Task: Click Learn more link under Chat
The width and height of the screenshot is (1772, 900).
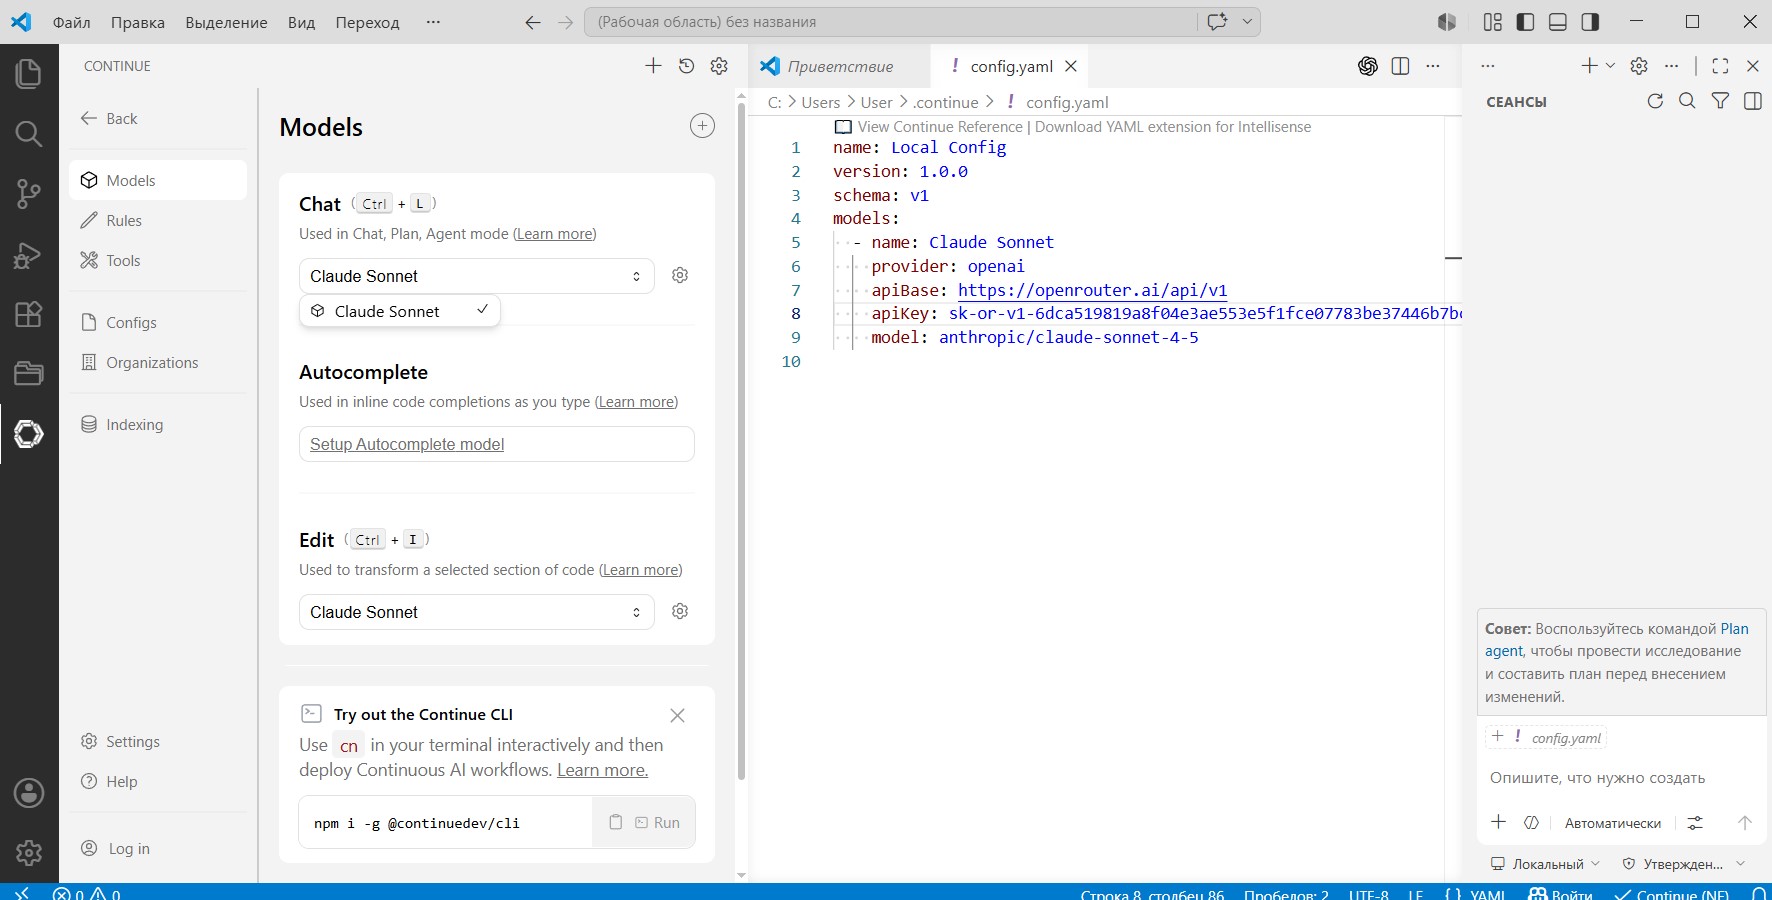Action: pyautogui.click(x=555, y=234)
